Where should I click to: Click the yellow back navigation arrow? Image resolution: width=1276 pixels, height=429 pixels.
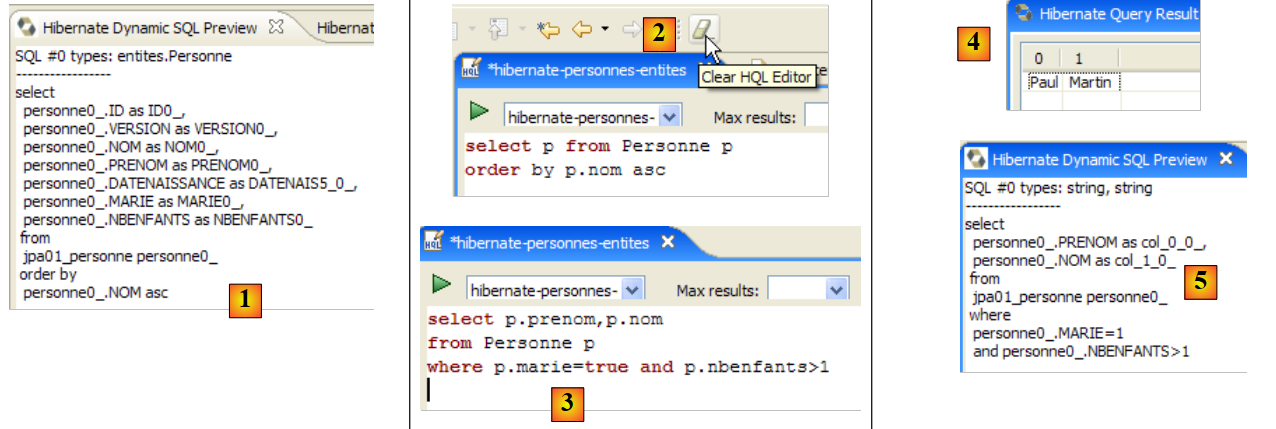tap(582, 30)
